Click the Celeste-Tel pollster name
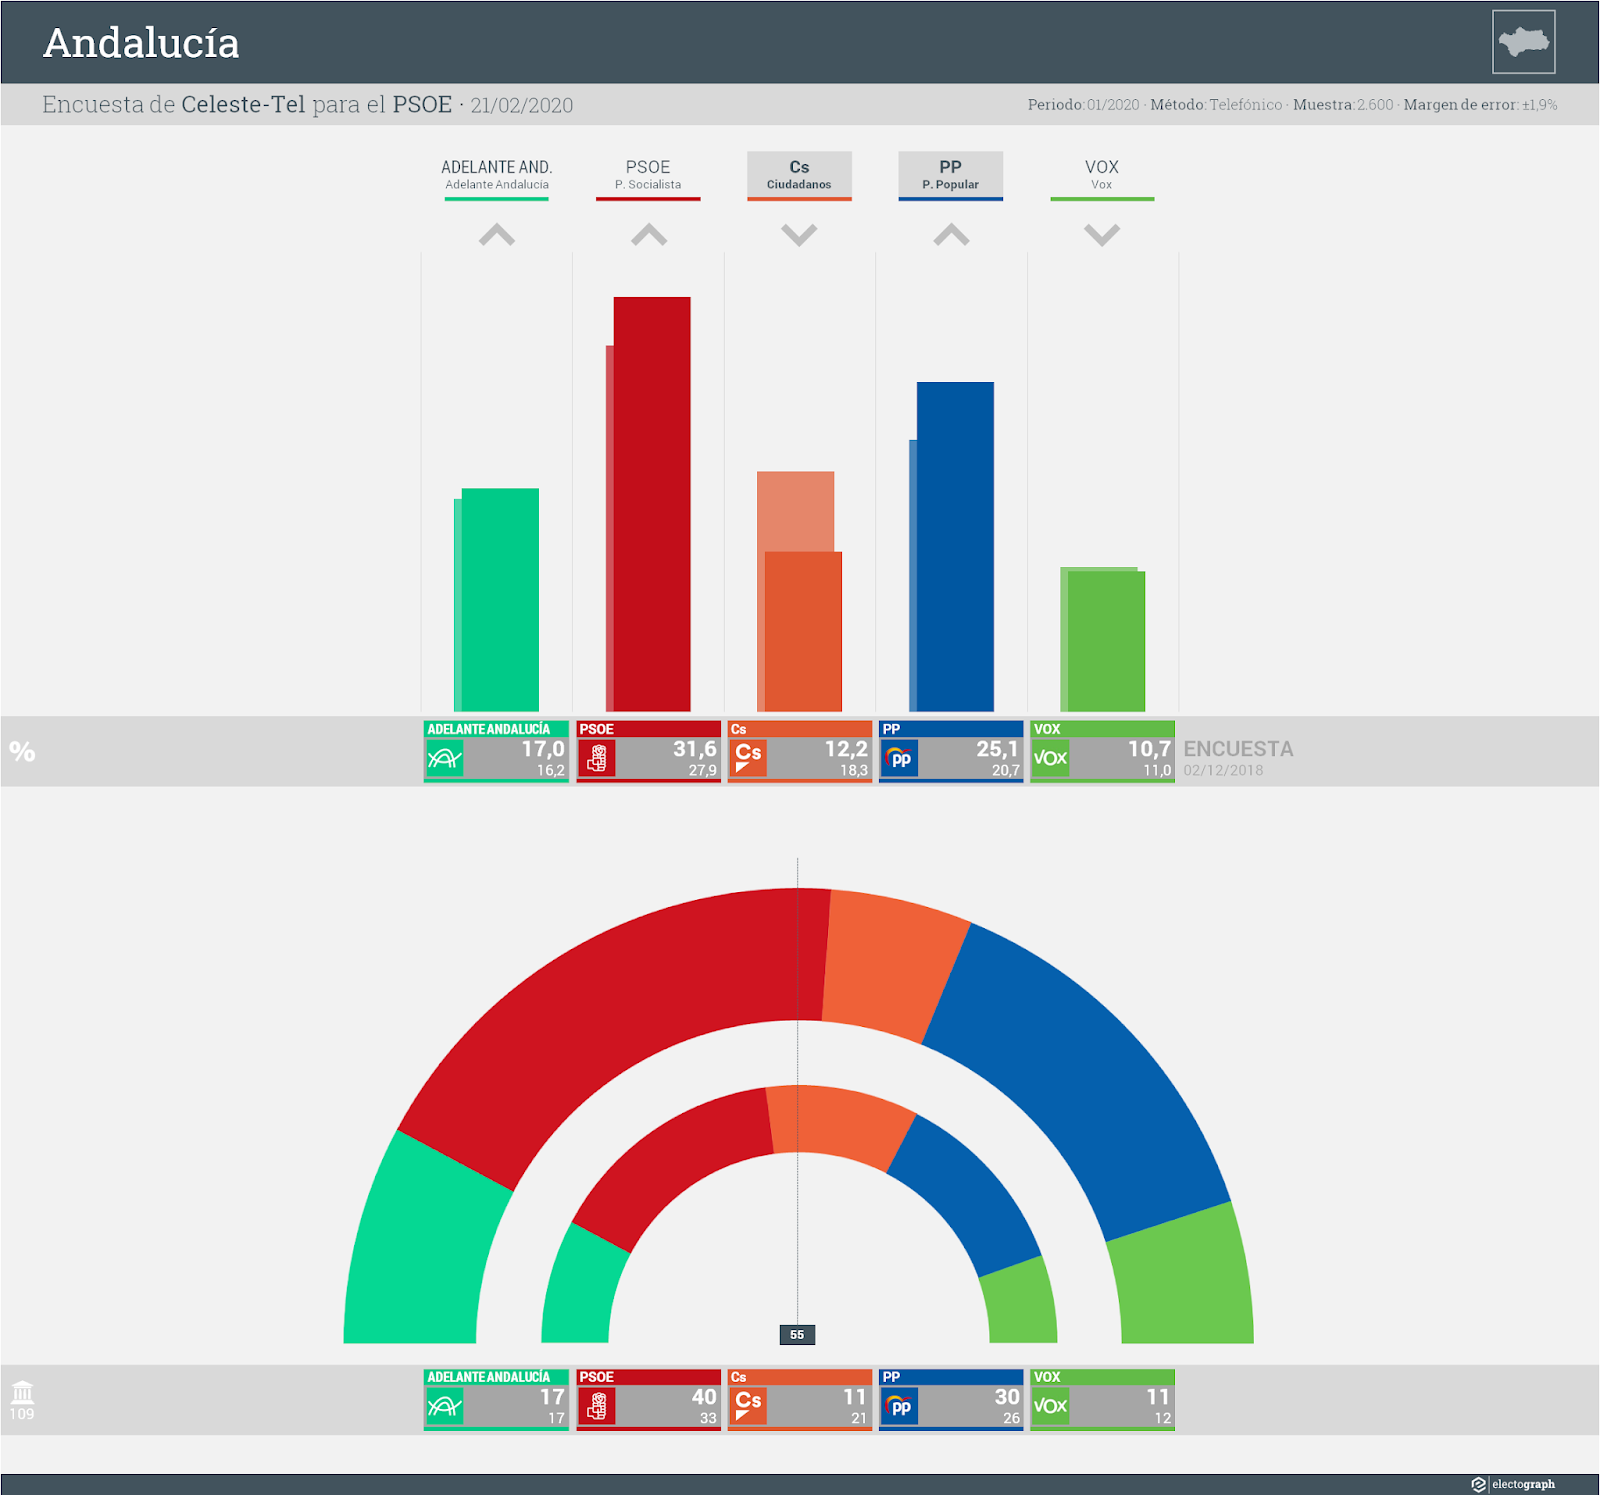The height and width of the screenshot is (1495, 1600). (x=243, y=104)
